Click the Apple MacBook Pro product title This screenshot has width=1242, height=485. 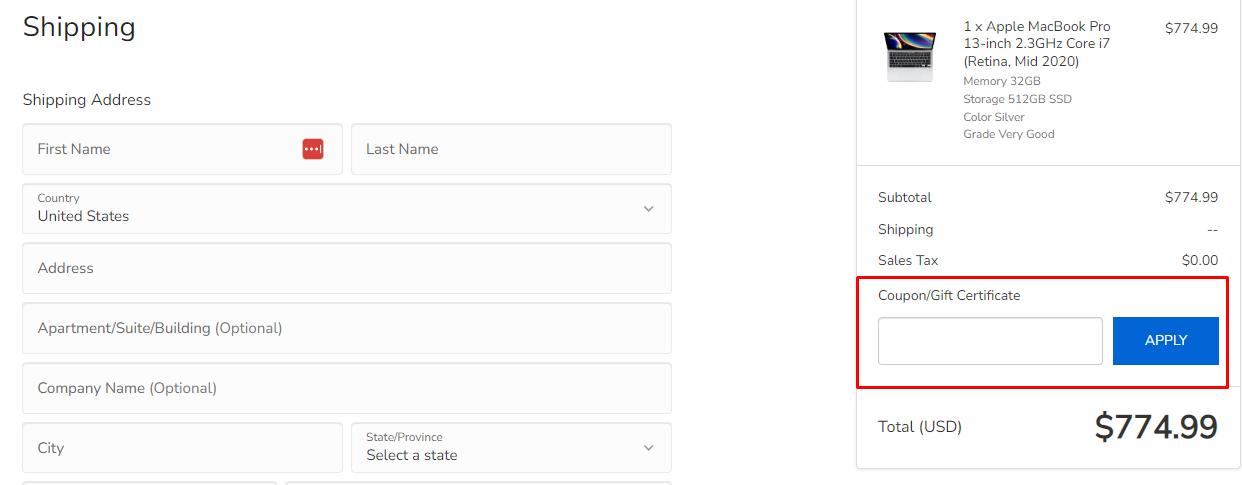coord(1037,44)
